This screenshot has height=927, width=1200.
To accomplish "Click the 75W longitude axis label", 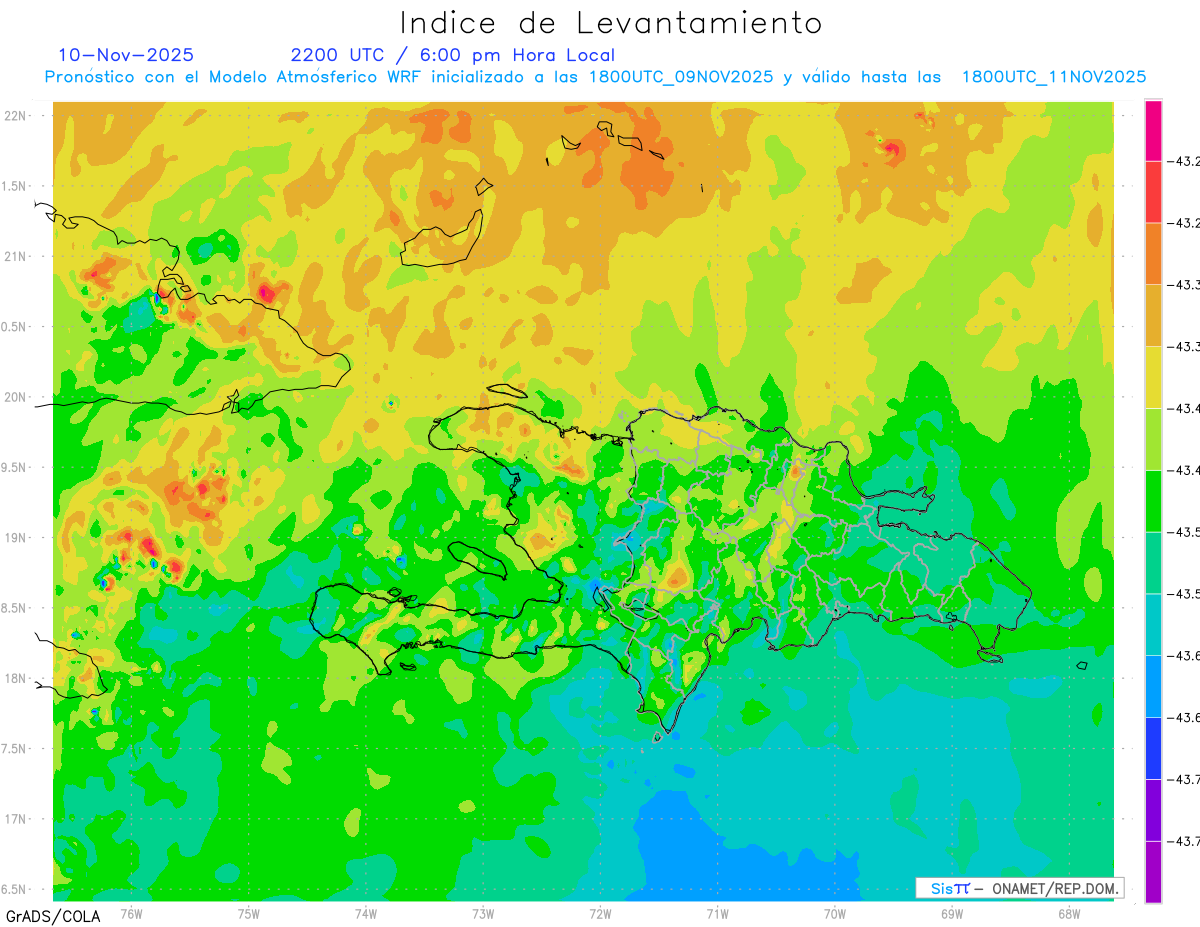I will (249, 913).
